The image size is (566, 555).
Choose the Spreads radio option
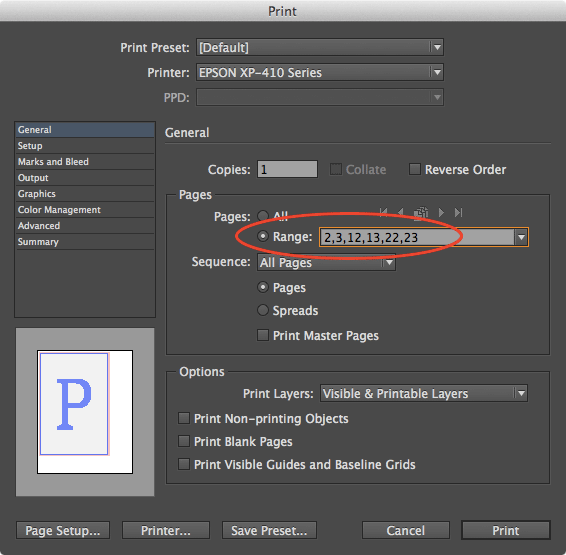[263, 310]
